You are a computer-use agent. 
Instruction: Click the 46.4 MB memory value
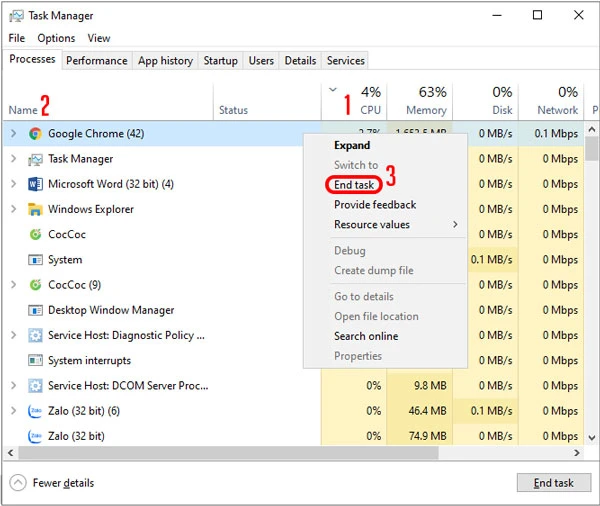[427, 411]
